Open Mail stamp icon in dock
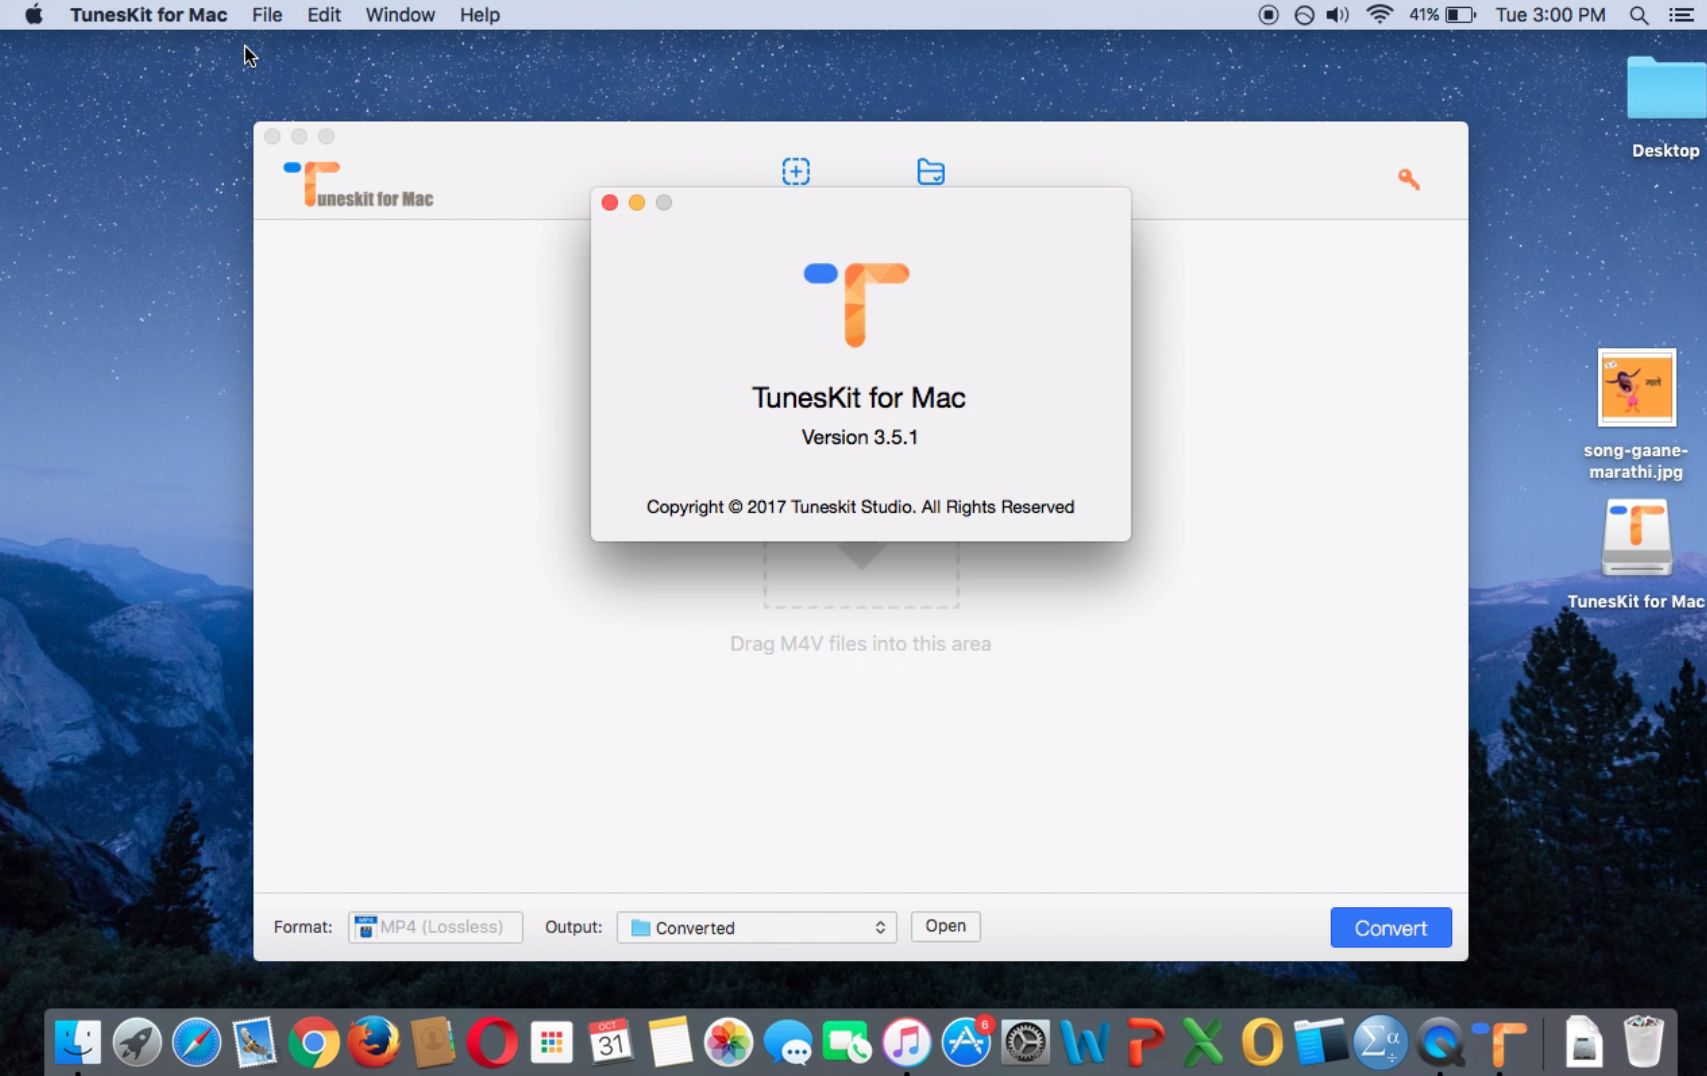This screenshot has width=1707, height=1076. (x=255, y=1042)
